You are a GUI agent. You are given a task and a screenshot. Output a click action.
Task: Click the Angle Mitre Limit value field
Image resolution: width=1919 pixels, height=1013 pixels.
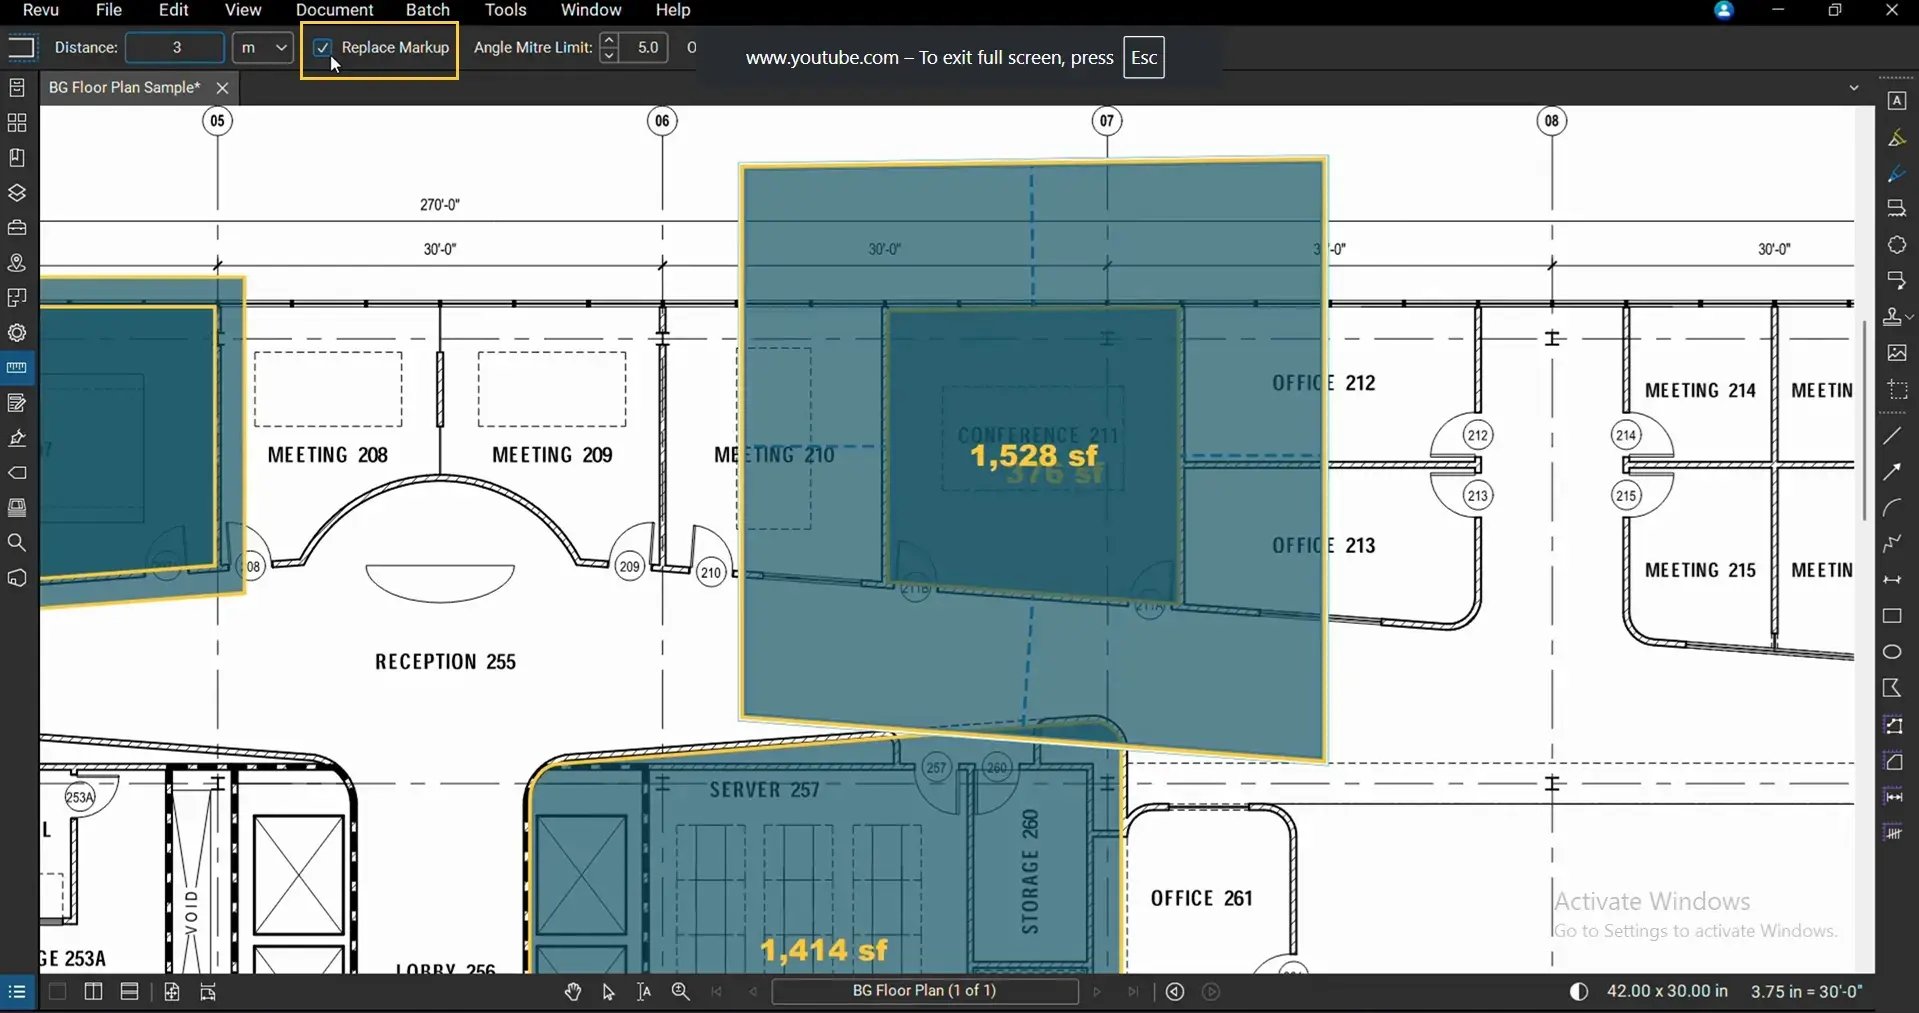tap(644, 47)
